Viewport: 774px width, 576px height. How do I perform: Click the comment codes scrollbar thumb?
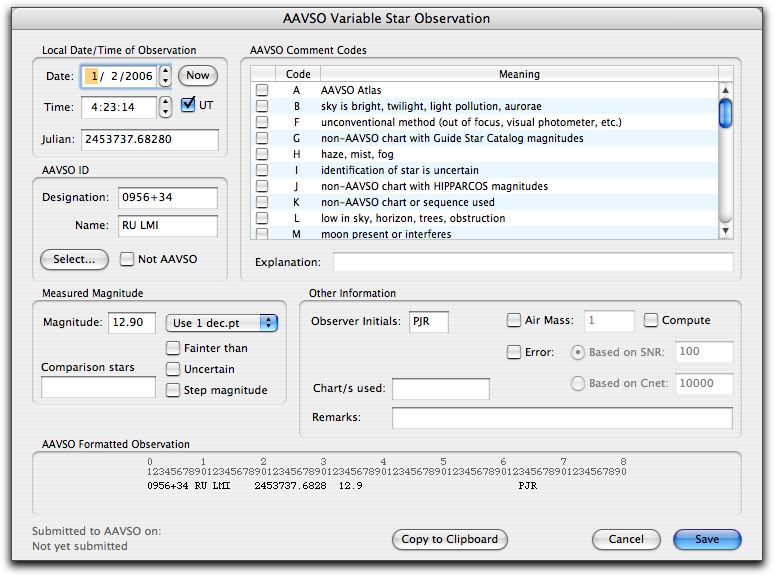[x=725, y=113]
